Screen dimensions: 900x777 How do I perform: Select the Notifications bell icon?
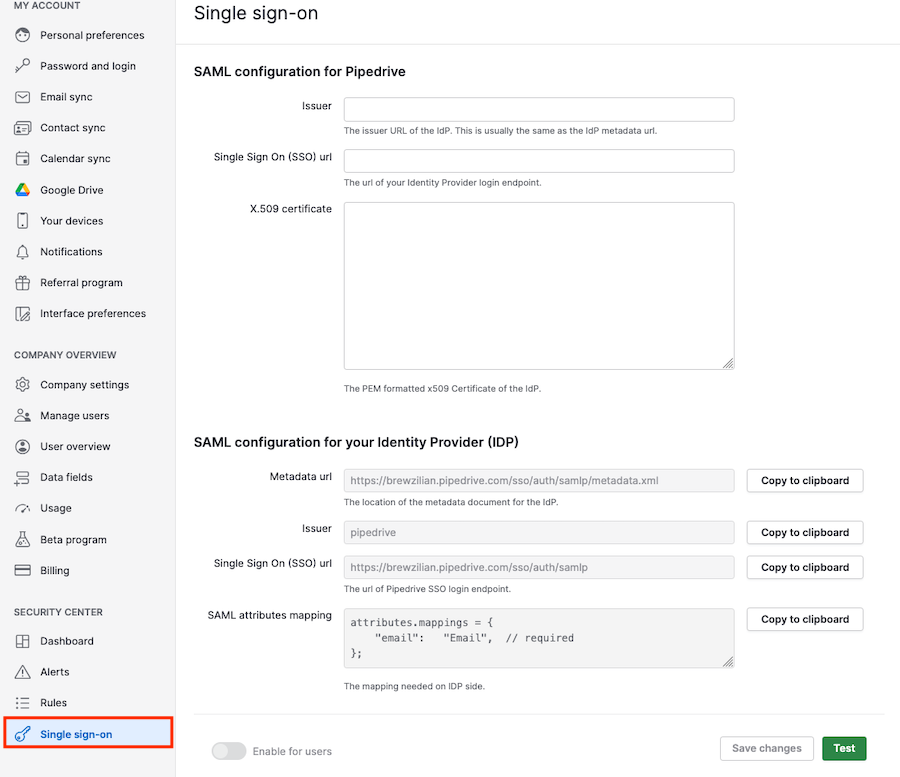[22, 251]
